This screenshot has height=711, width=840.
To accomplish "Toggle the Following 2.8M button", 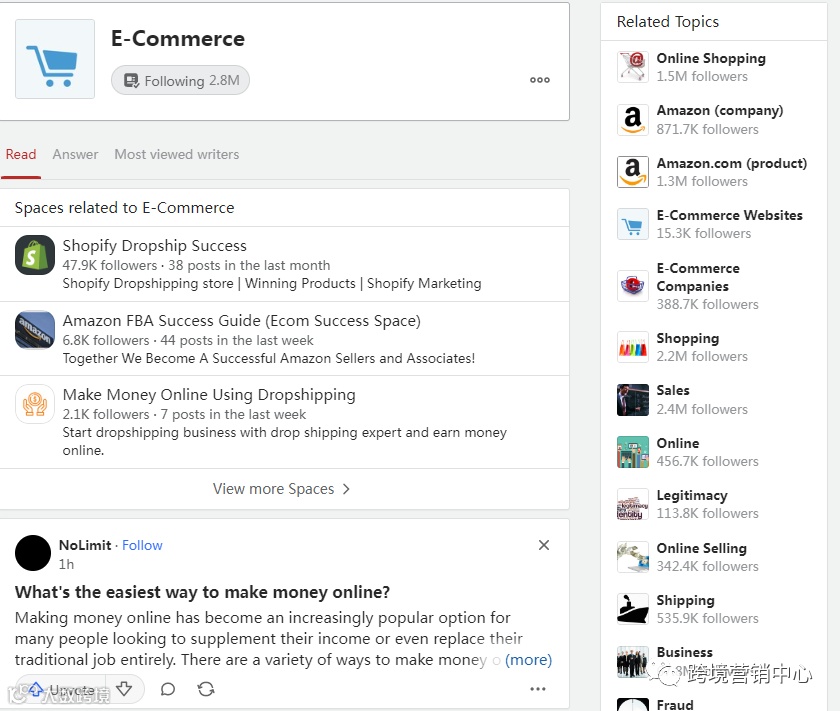I will (x=180, y=80).
